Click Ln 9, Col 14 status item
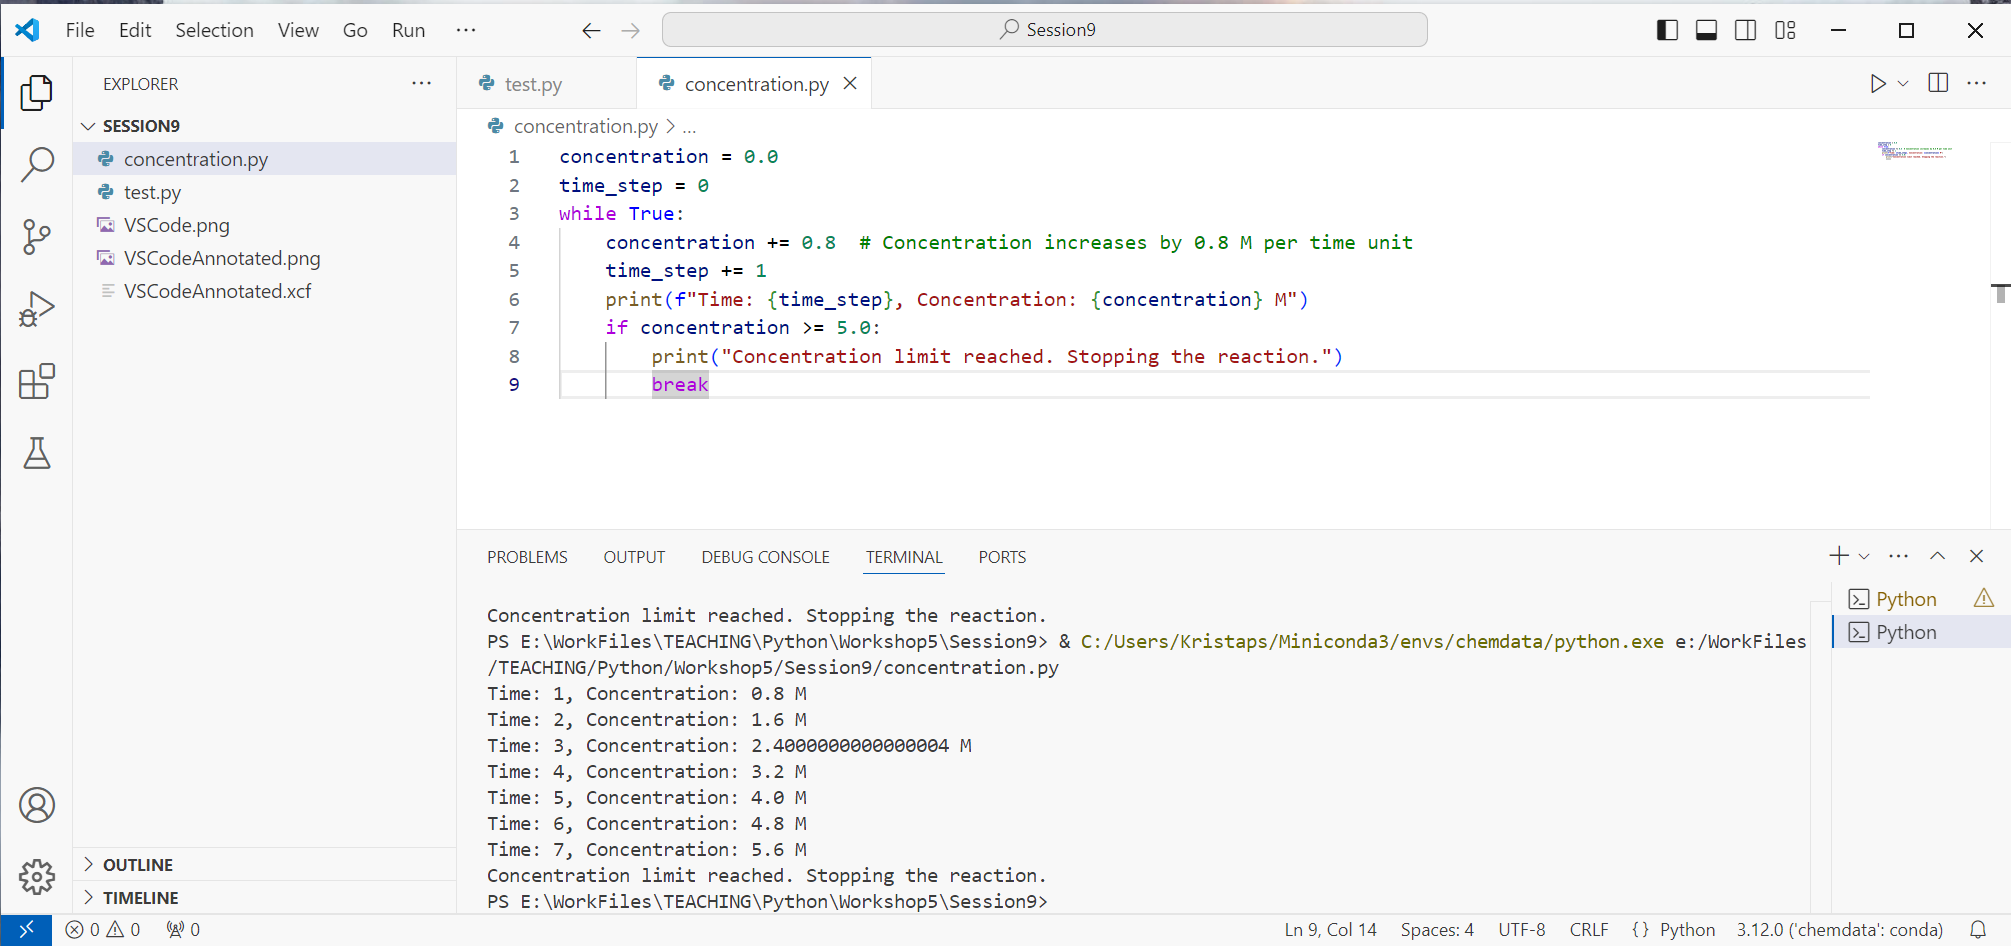Screen dimensions: 2011x946 pos(1330,930)
